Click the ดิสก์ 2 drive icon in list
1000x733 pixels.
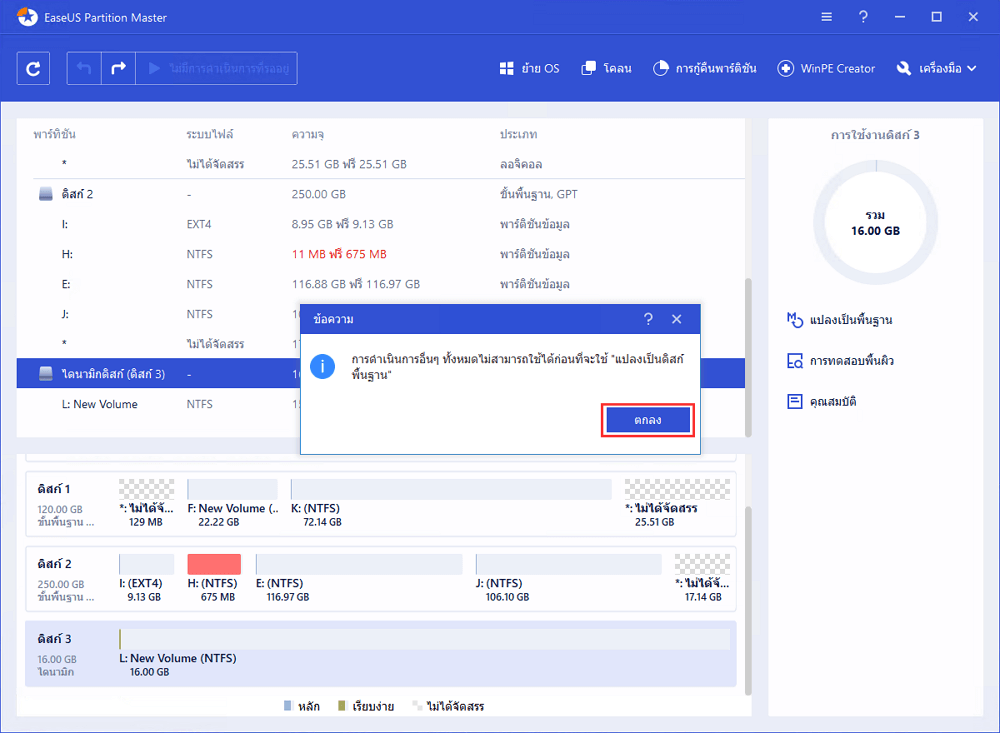(45, 194)
